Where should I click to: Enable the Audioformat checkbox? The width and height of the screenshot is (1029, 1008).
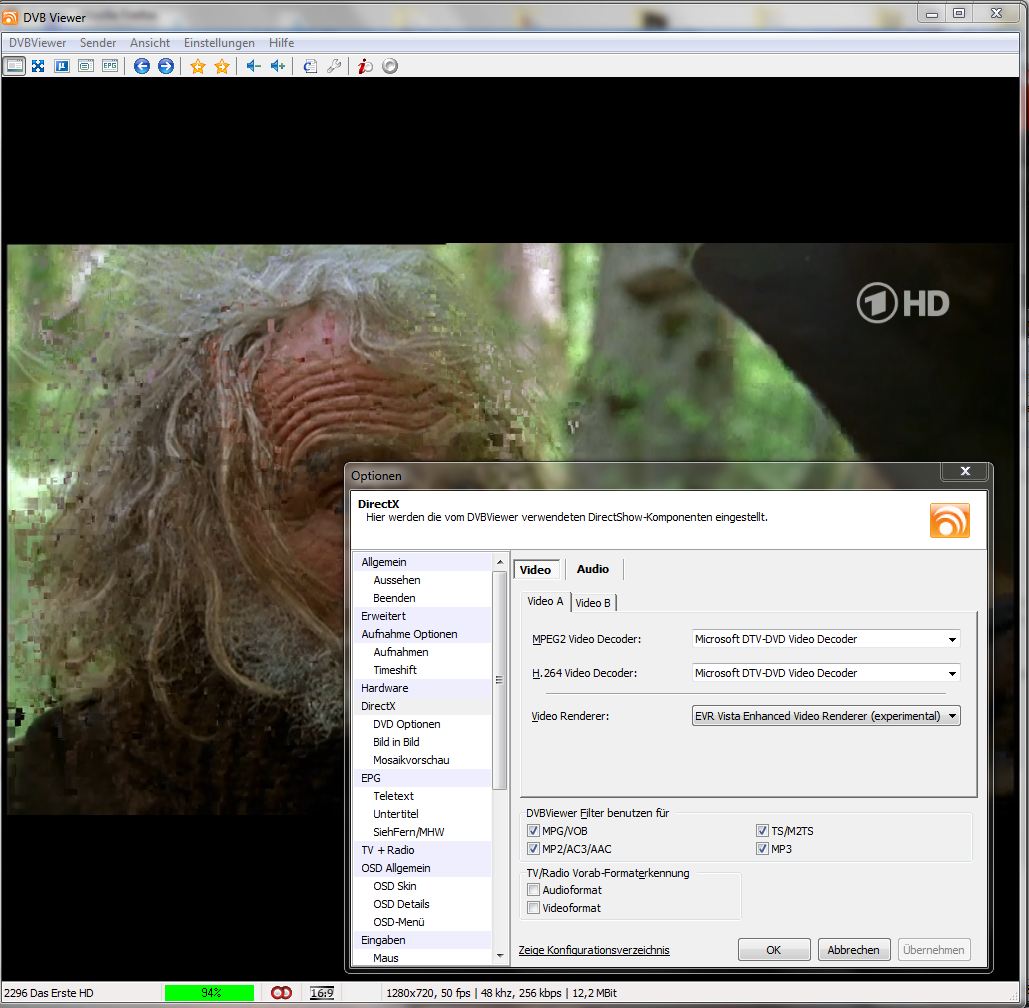(534, 890)
